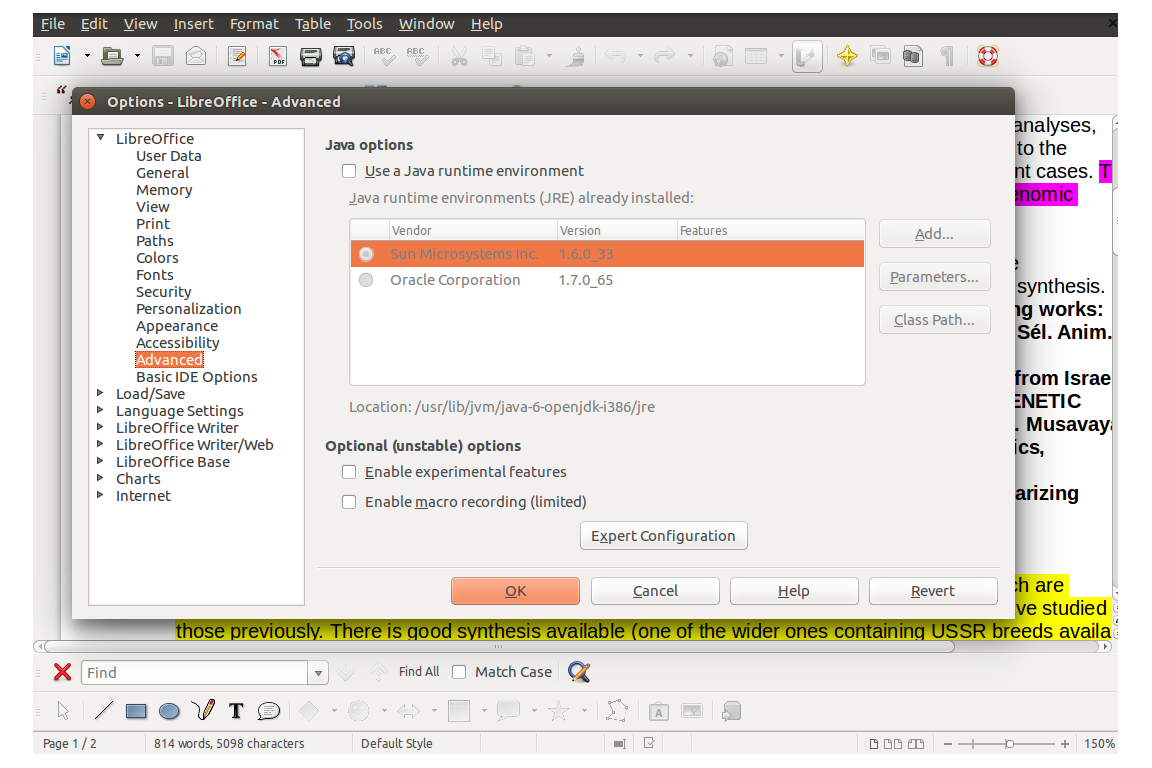Close the Find toolbar with red X
The width and height of the screenshot is (1152, 768).
(x=62, y=672)
